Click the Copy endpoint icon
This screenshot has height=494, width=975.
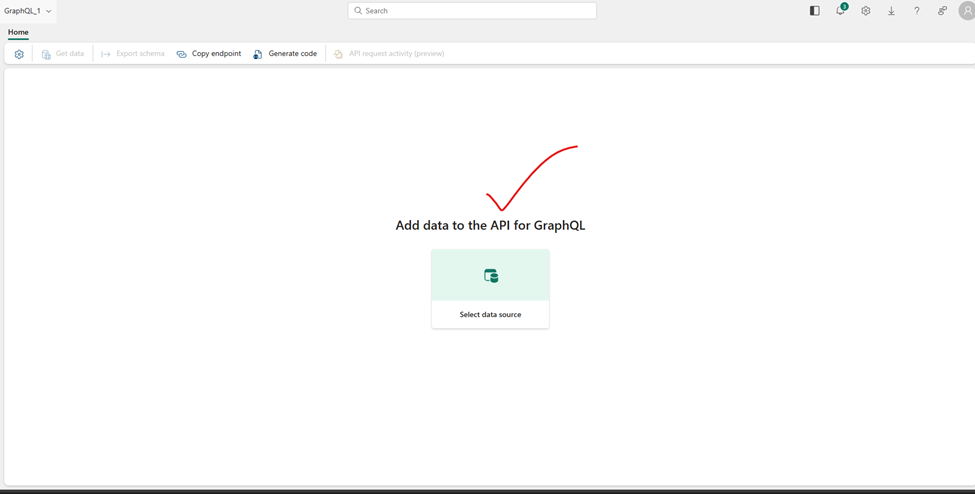[181, 54]
